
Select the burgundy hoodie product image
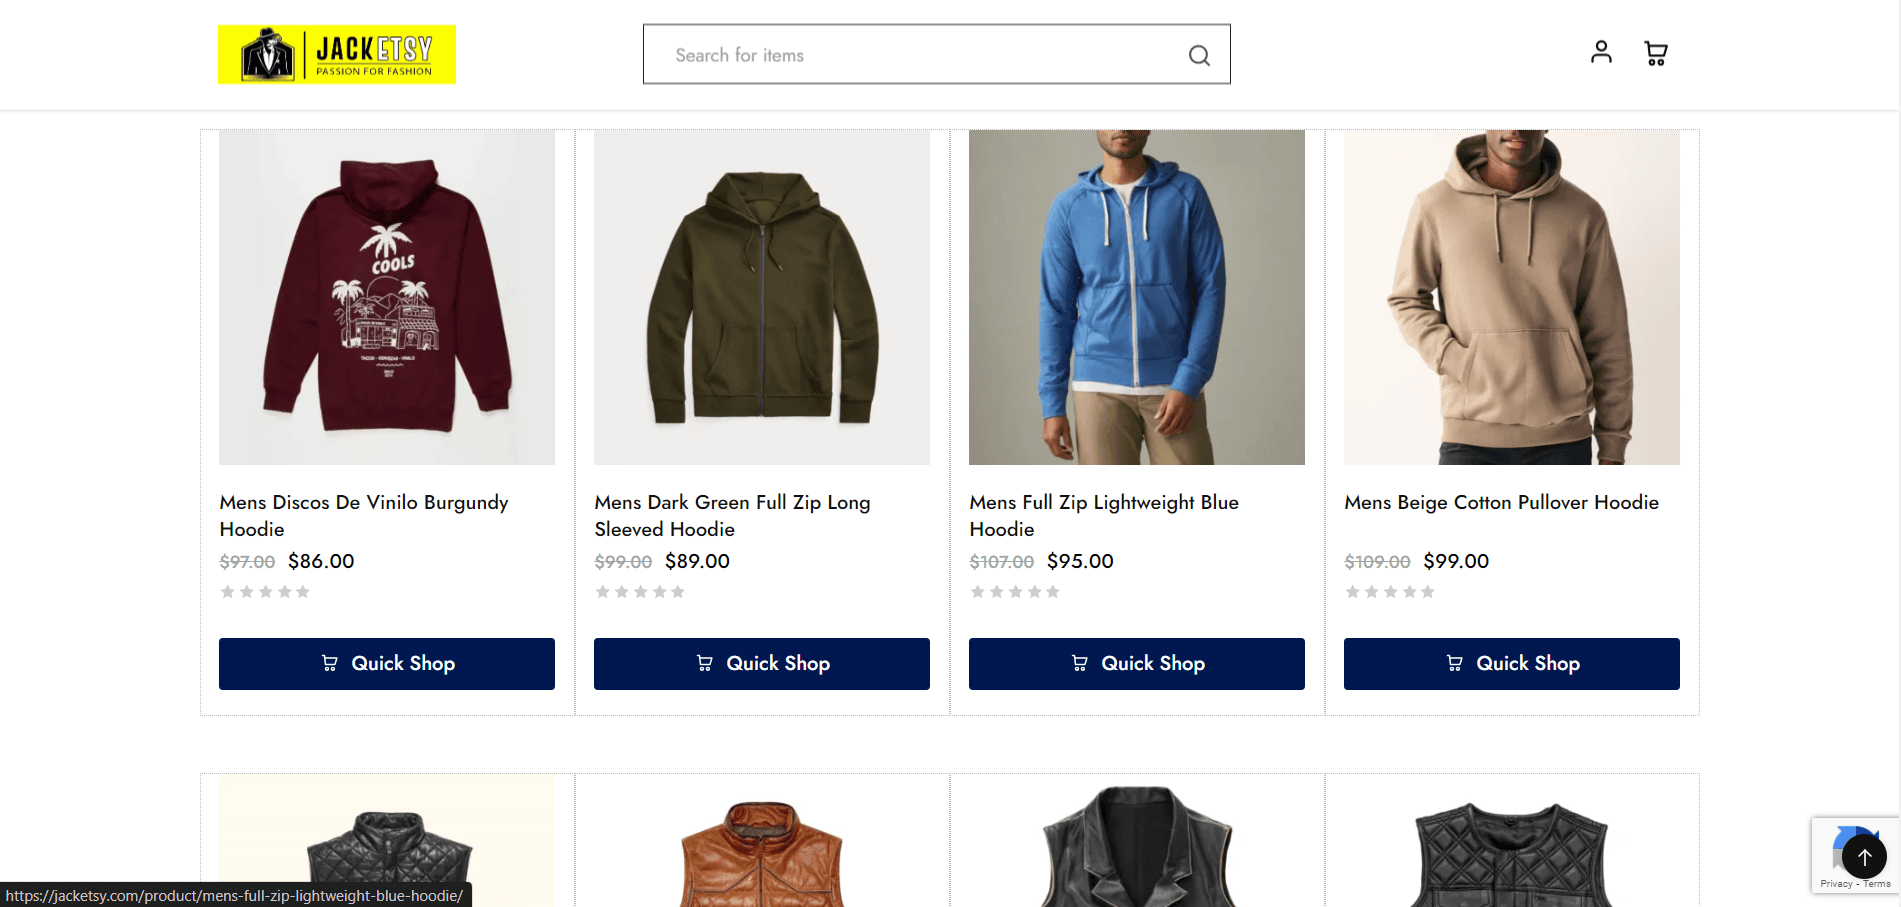[387, 297]
